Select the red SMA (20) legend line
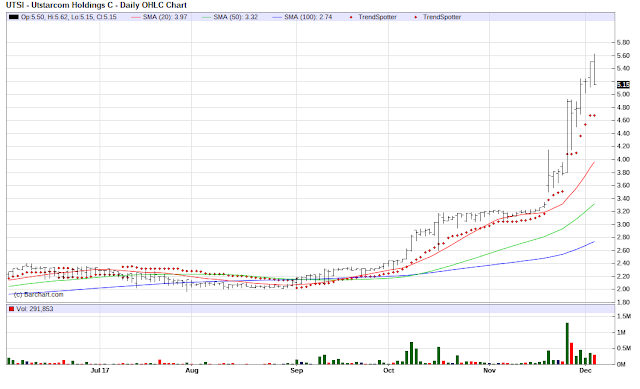The image size is (640, 389). (x=135, y=17)
